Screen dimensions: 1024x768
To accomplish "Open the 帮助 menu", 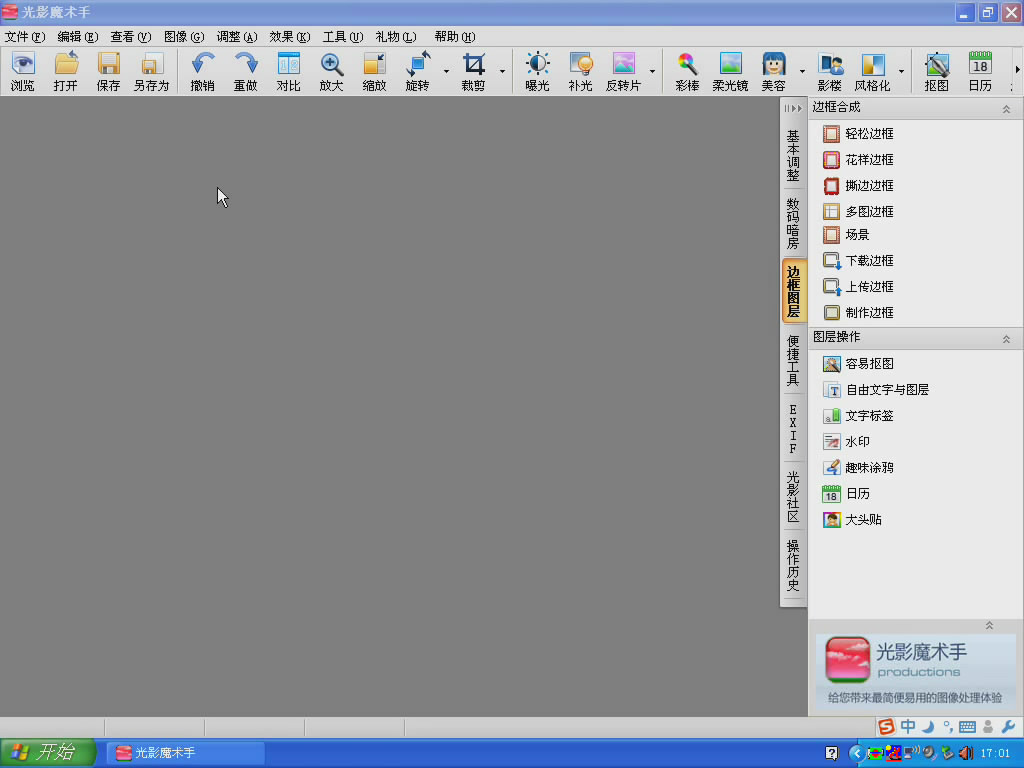I will [455, 37].
